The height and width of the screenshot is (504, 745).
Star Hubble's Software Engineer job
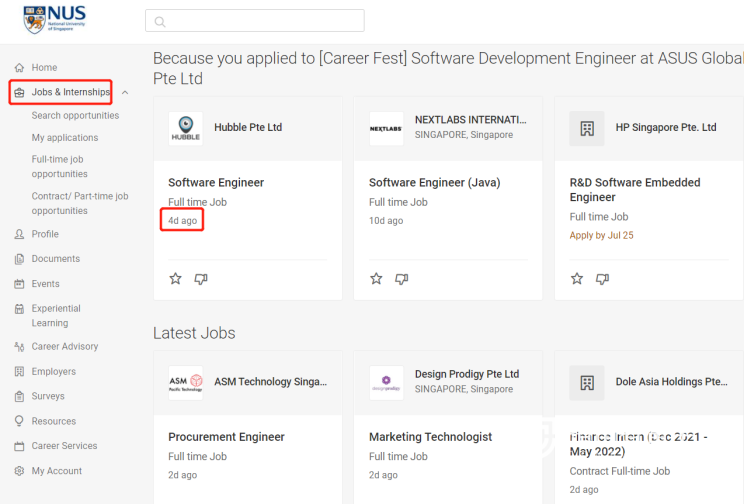[x=175, y=279]
